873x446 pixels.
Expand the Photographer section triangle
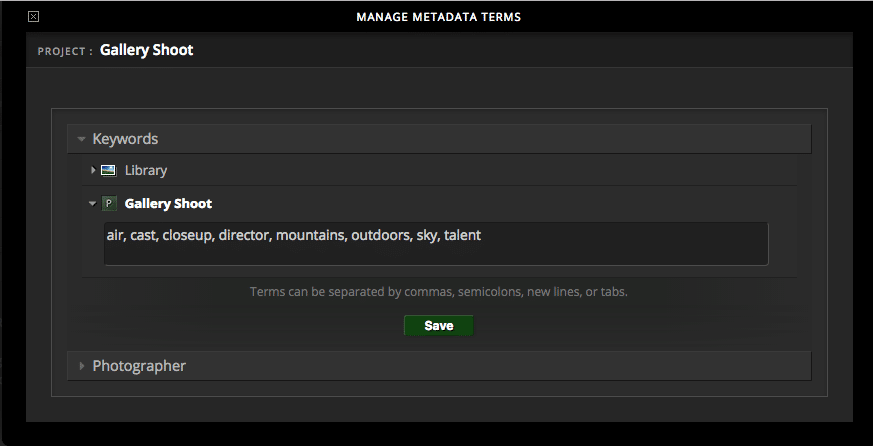(x=81, y=366)
